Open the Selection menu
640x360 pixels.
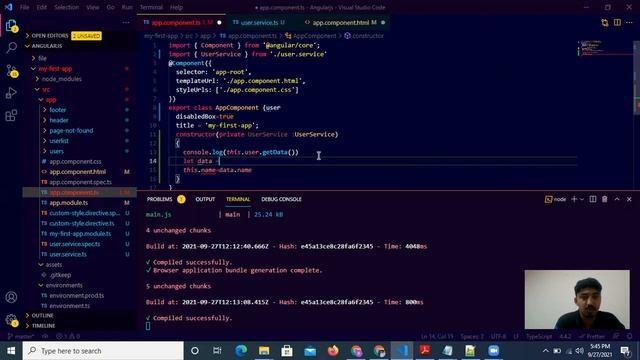67,7
